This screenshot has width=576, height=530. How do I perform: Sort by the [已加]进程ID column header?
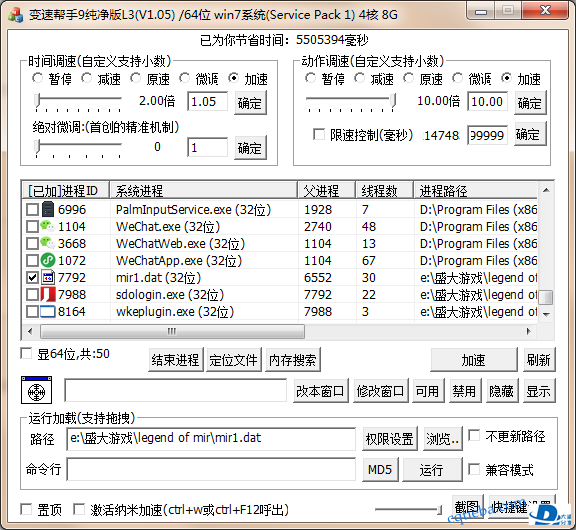pos(65,190)
